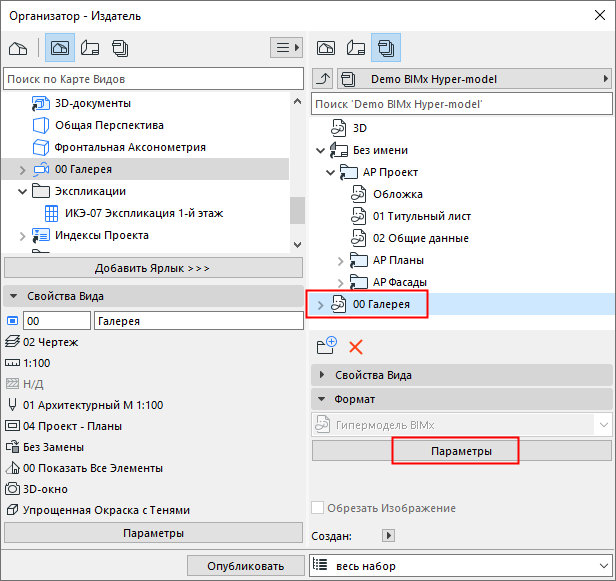Screen dimensions: 616x581
Task: Collapse the Без имени layout book node
Action: pos(321,150)
